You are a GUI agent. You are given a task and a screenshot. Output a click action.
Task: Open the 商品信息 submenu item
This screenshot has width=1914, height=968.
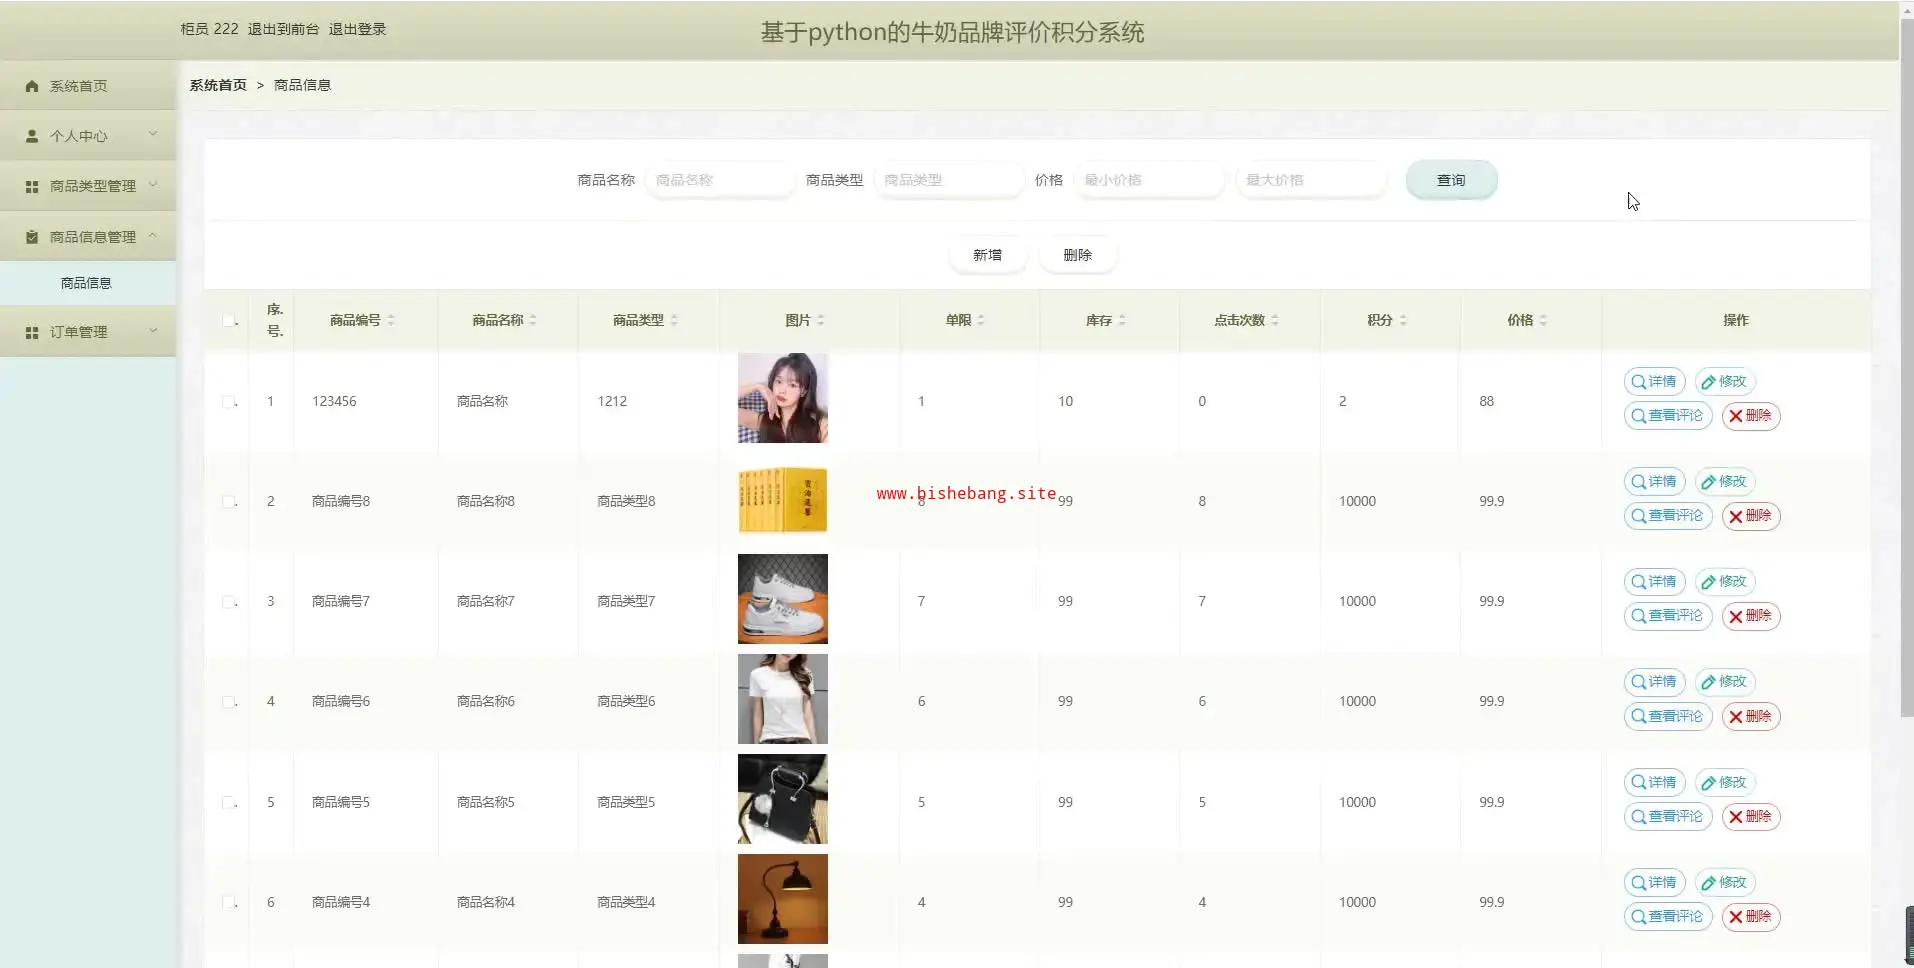(86, 283)
